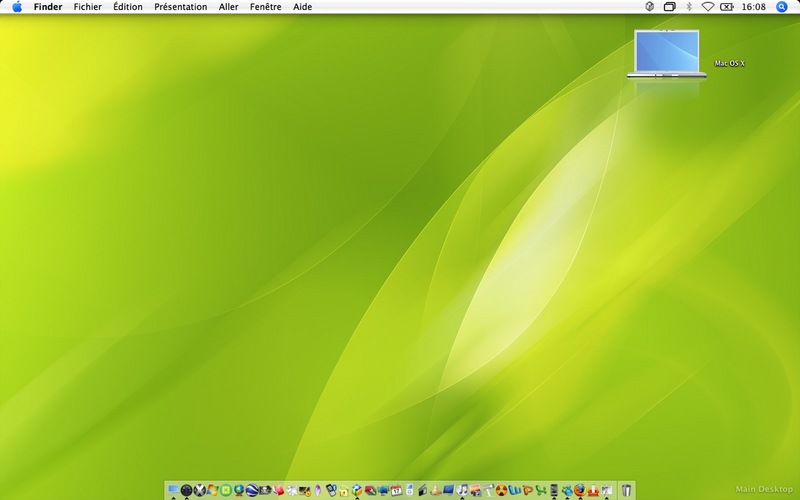Image resolution: width=800 pixels, height=500 pixels.
Task: Launch Firefox from the Dock
Action: pyautogui.click(x=580, y=490)
